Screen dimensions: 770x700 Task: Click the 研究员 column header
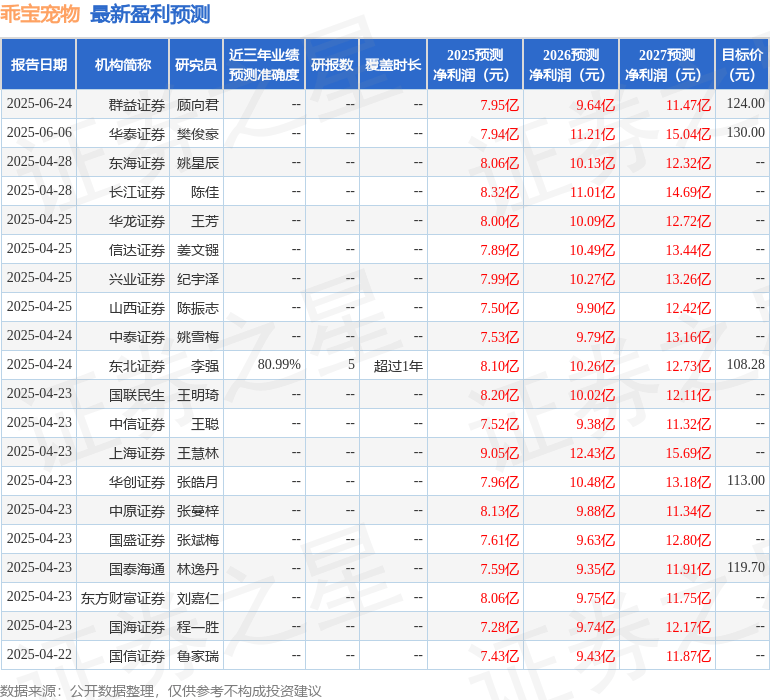(x=196, y=64)
